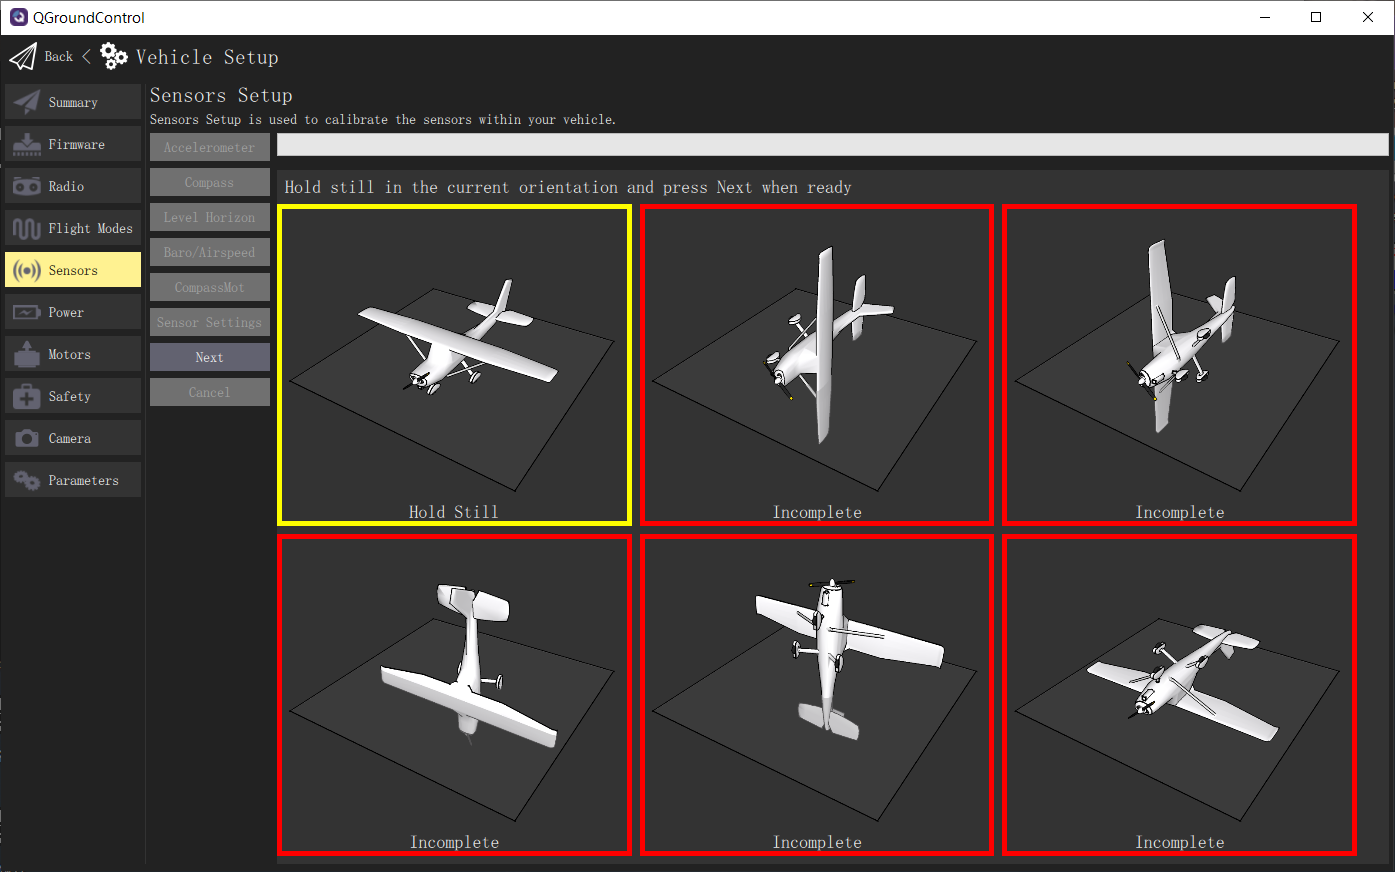Click the Back text link
Viewport: 1395px width, 872px height.
(x=58, y=56)
